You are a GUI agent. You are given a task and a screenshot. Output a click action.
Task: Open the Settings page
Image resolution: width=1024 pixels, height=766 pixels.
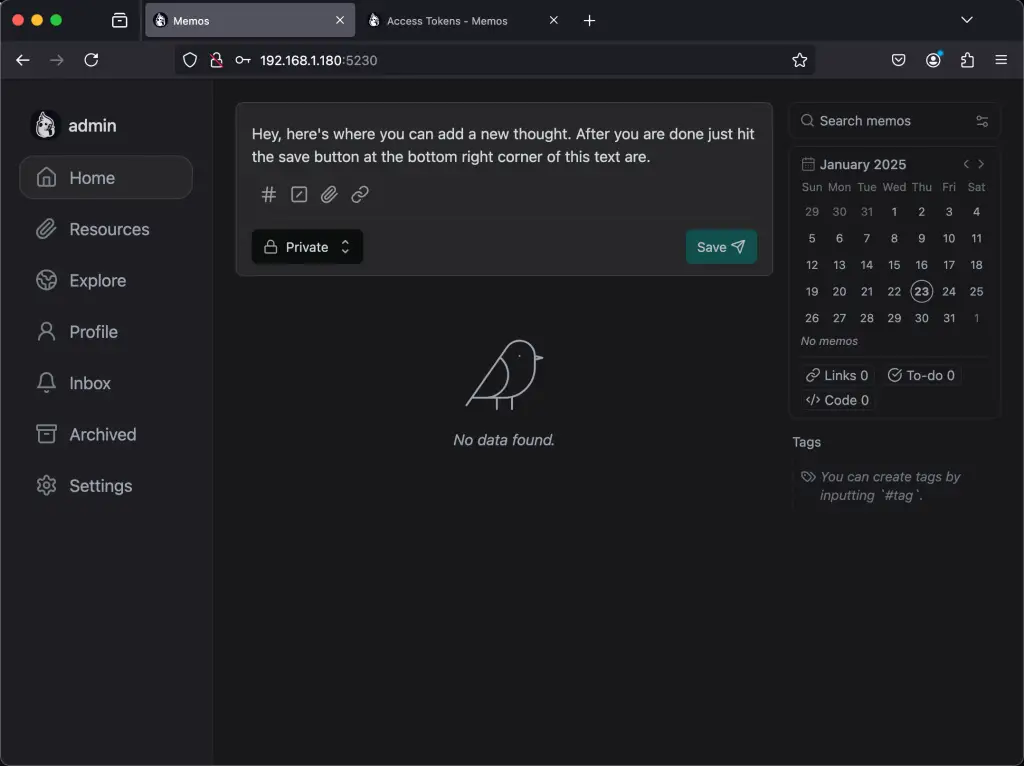tap(100, 485)
